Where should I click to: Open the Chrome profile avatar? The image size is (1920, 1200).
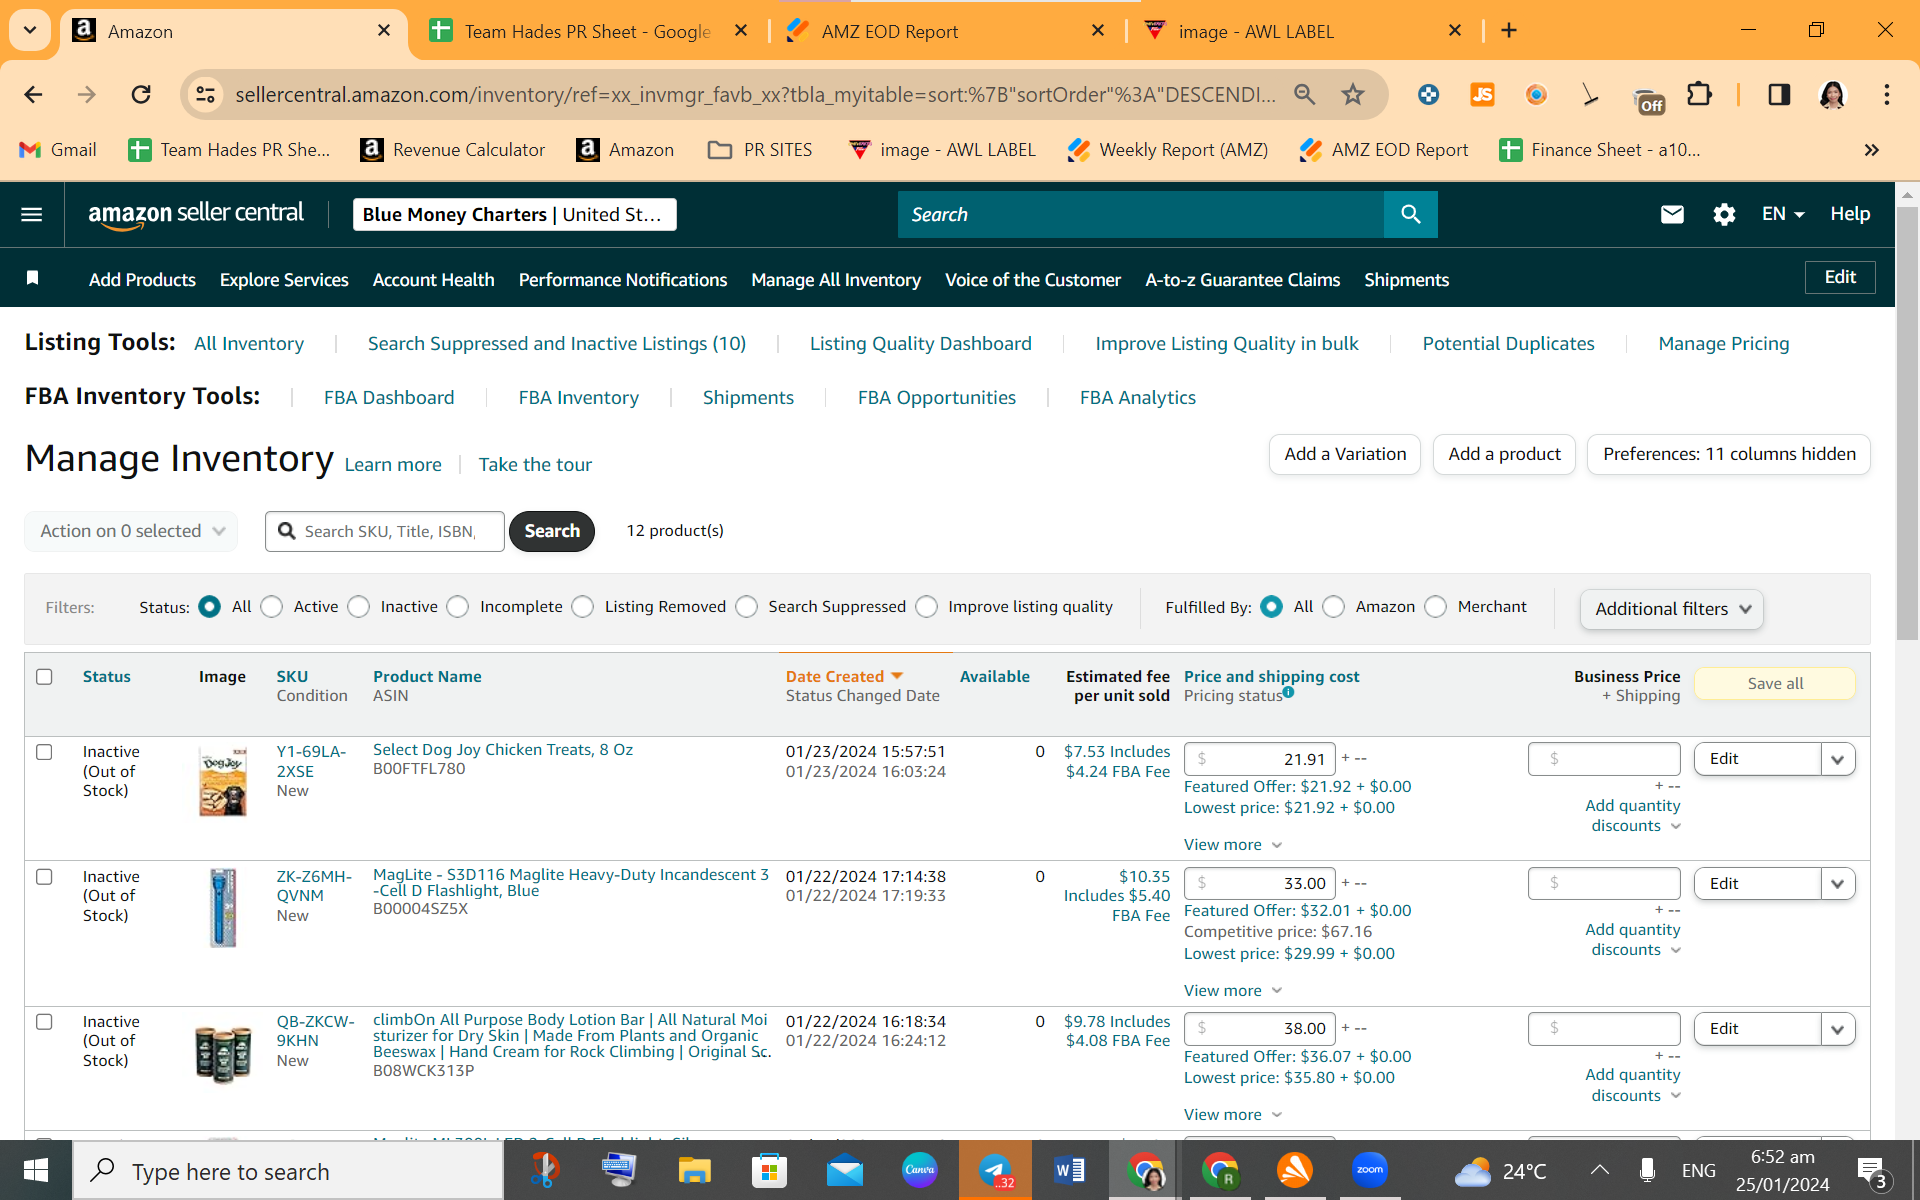click(1832, 95)
